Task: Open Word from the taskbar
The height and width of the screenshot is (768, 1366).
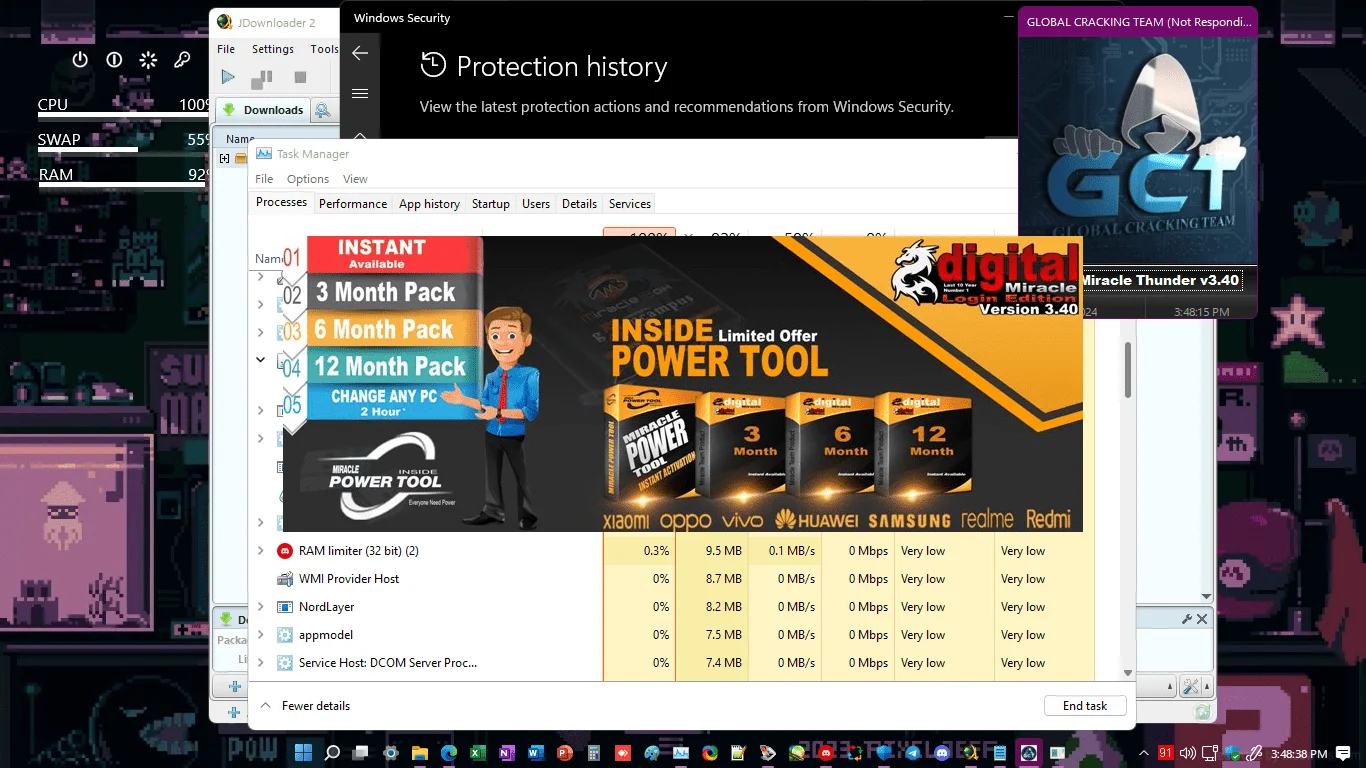Action: coord(535,752)
